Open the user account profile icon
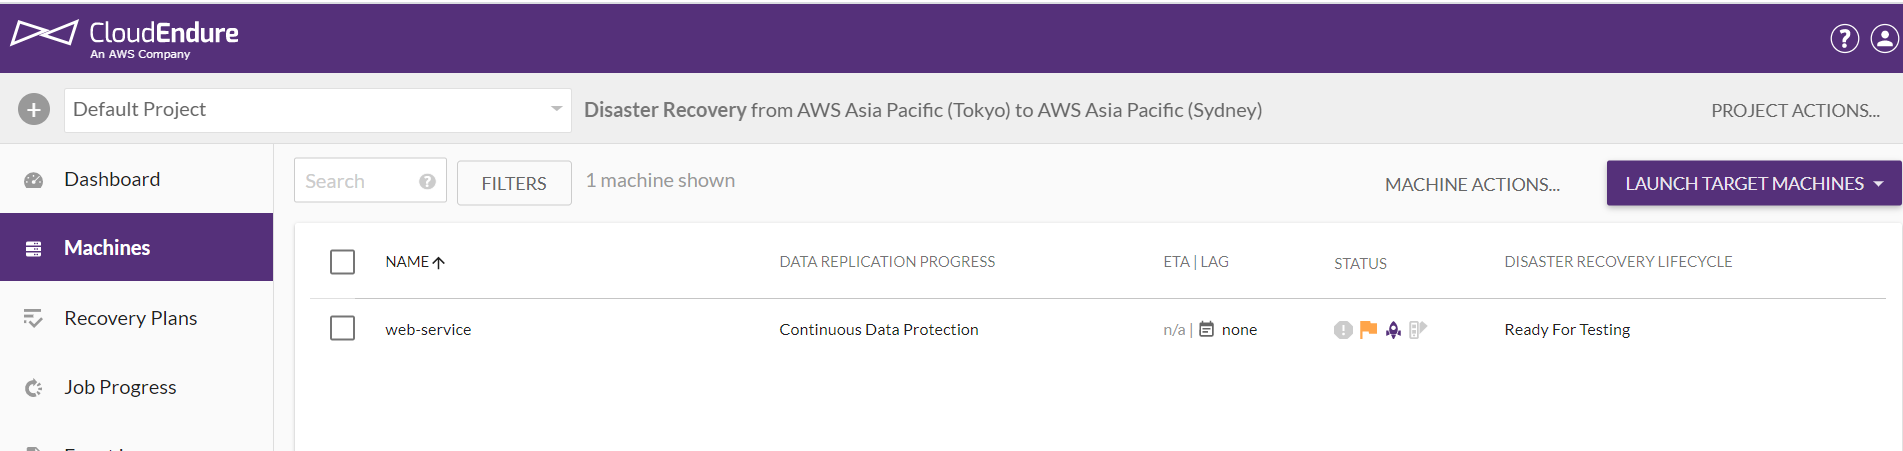The width and height of the screenshot is (1903, 451). 1884,38
